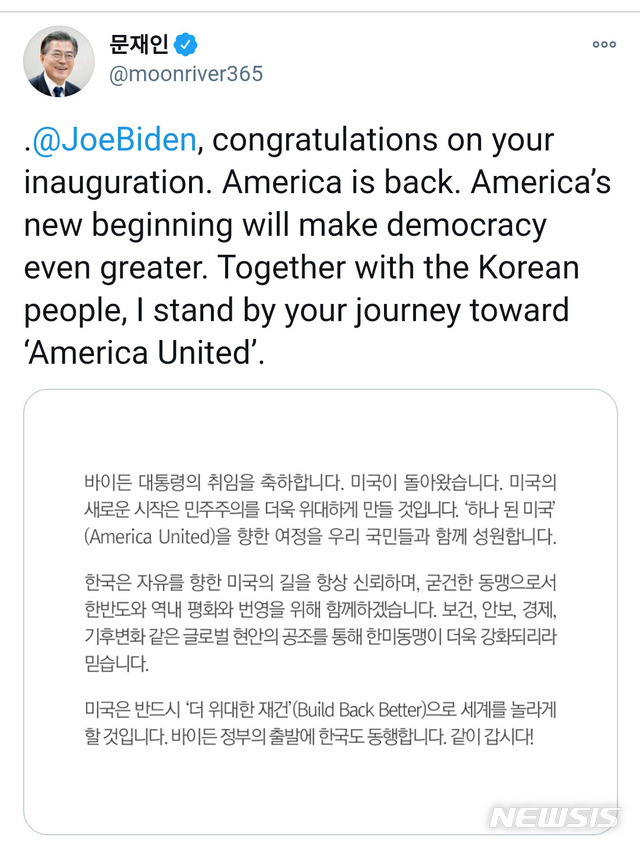Viewport: 640px width, 846px height.
Task: Open the attached Korean statement image
Action: [320, 610]
